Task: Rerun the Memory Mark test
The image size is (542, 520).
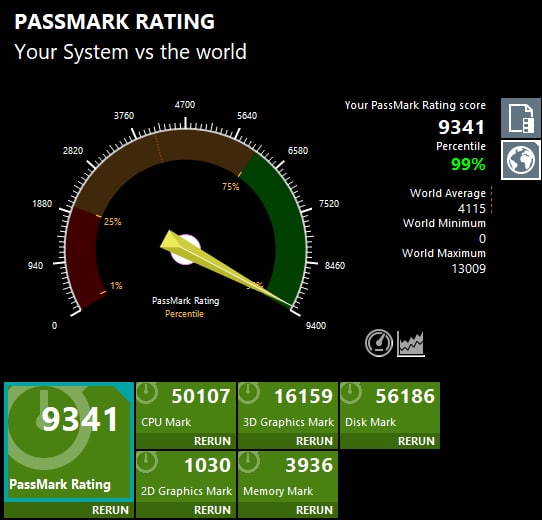Action: coord(288,510)
